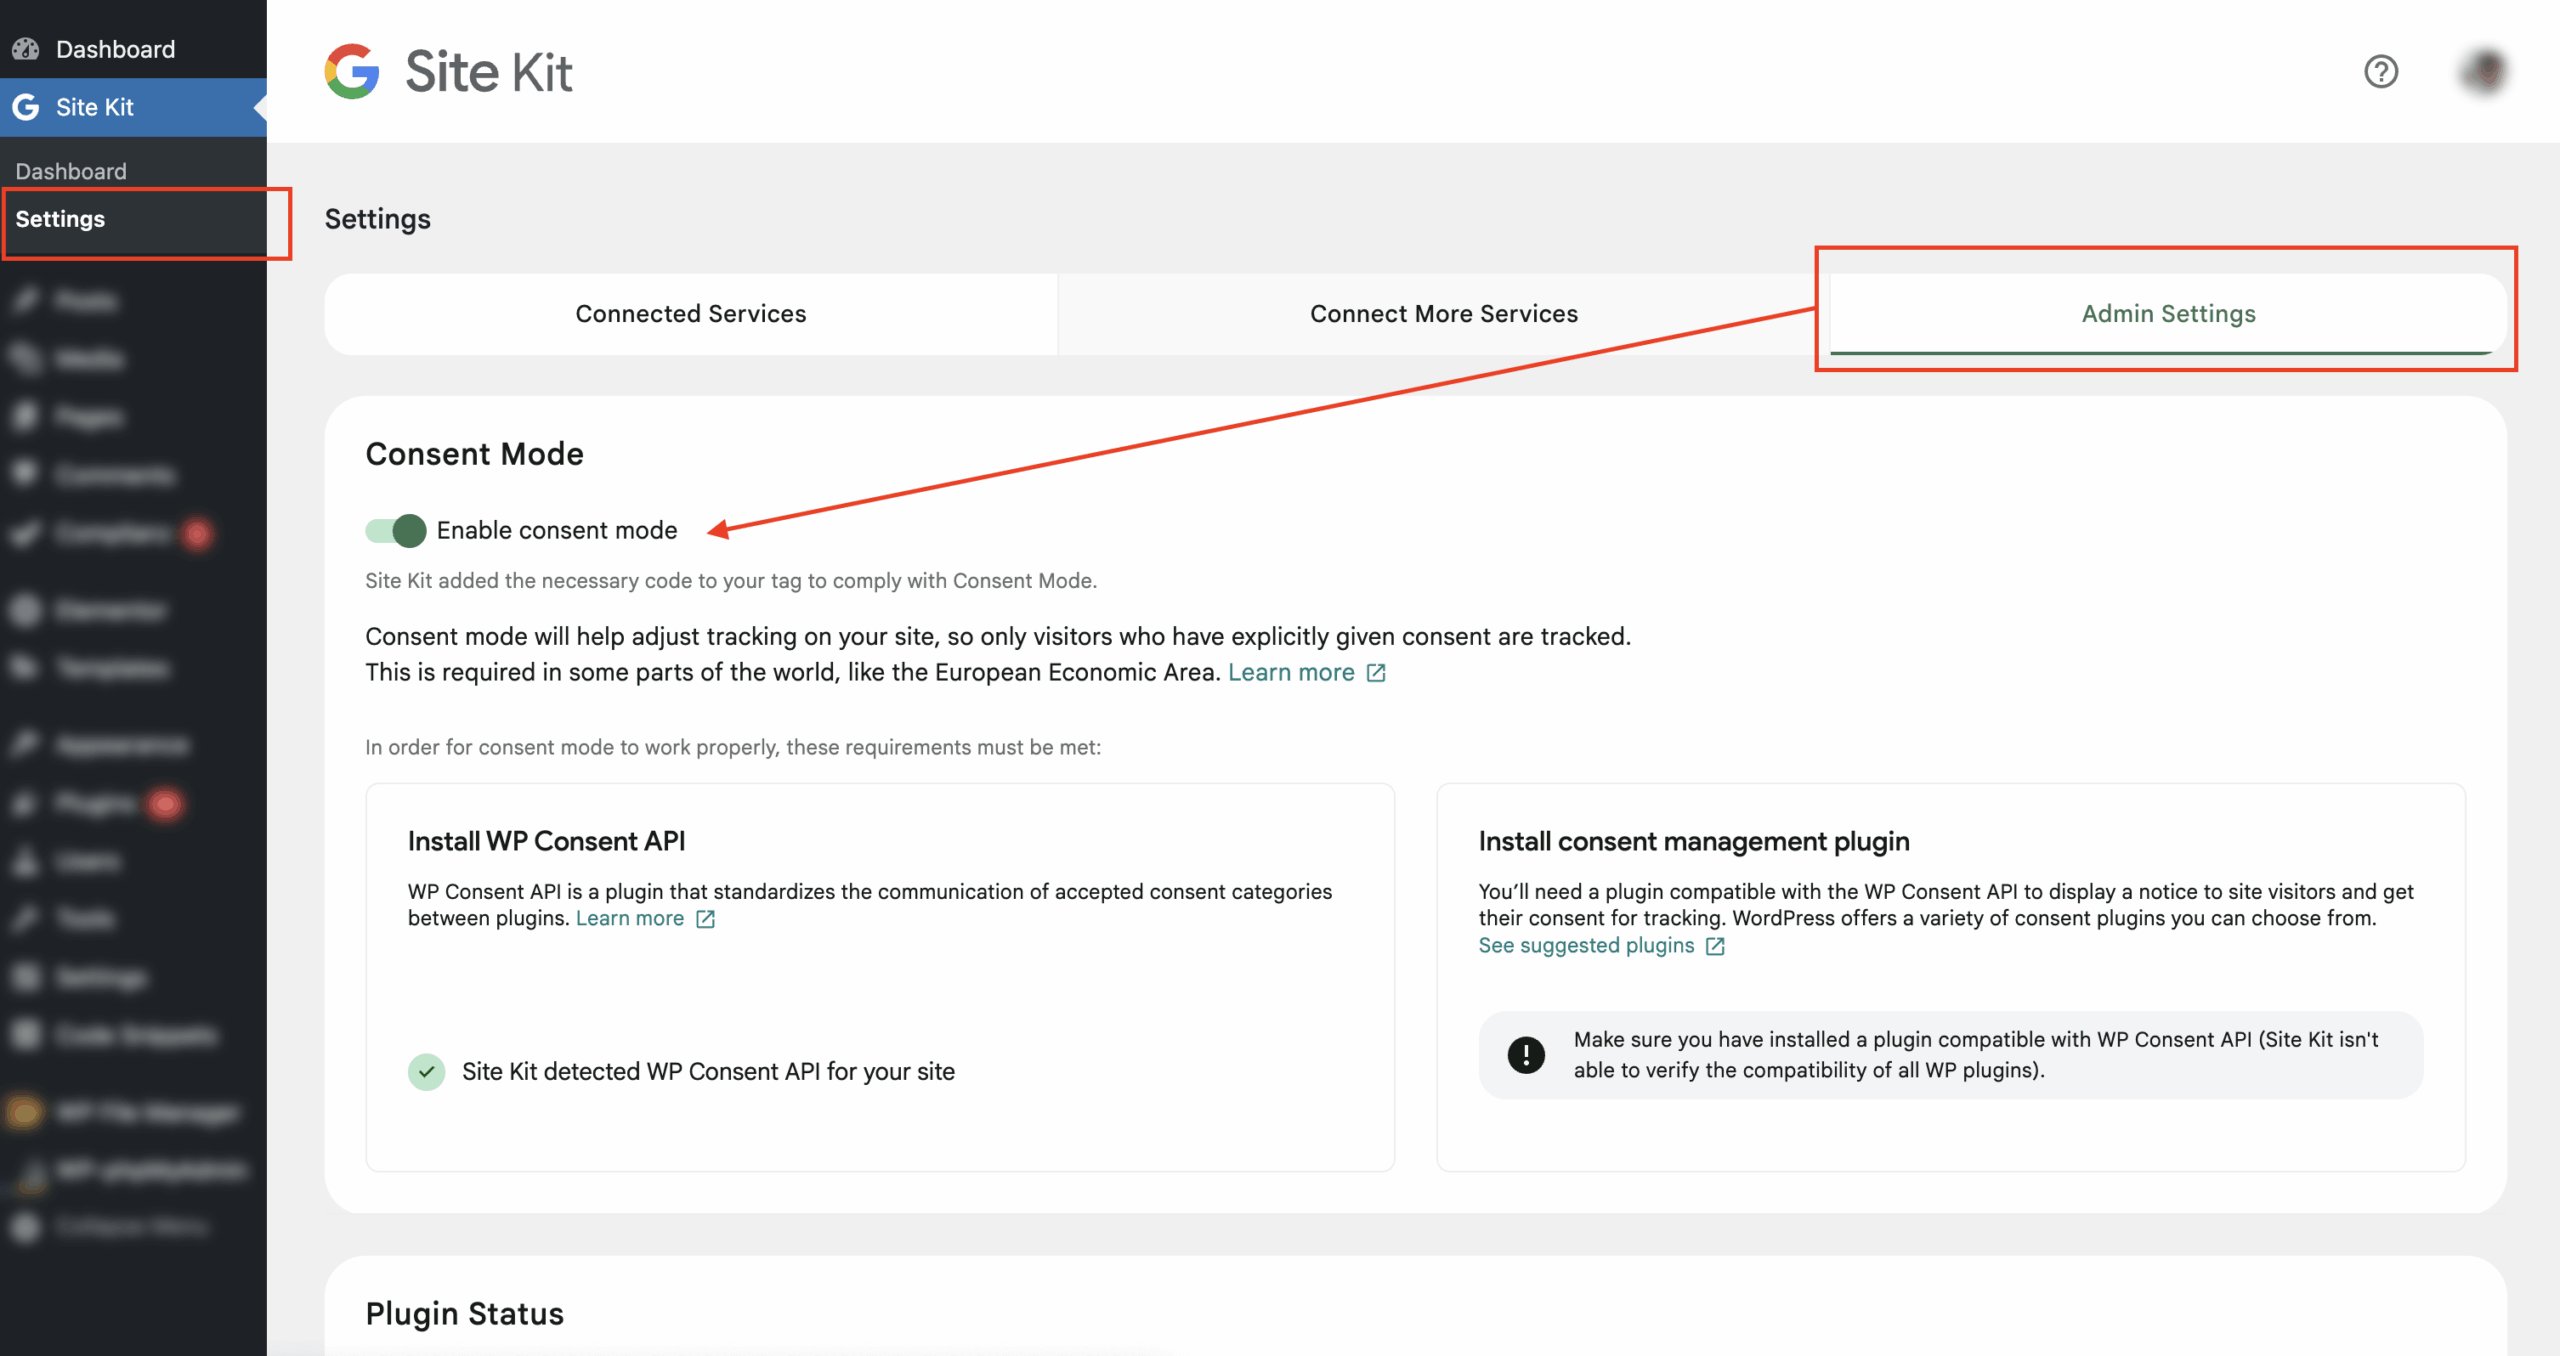Disable the Enable consent mode toggle
Screen dimensions: 2560x1356
coord(396,531)
